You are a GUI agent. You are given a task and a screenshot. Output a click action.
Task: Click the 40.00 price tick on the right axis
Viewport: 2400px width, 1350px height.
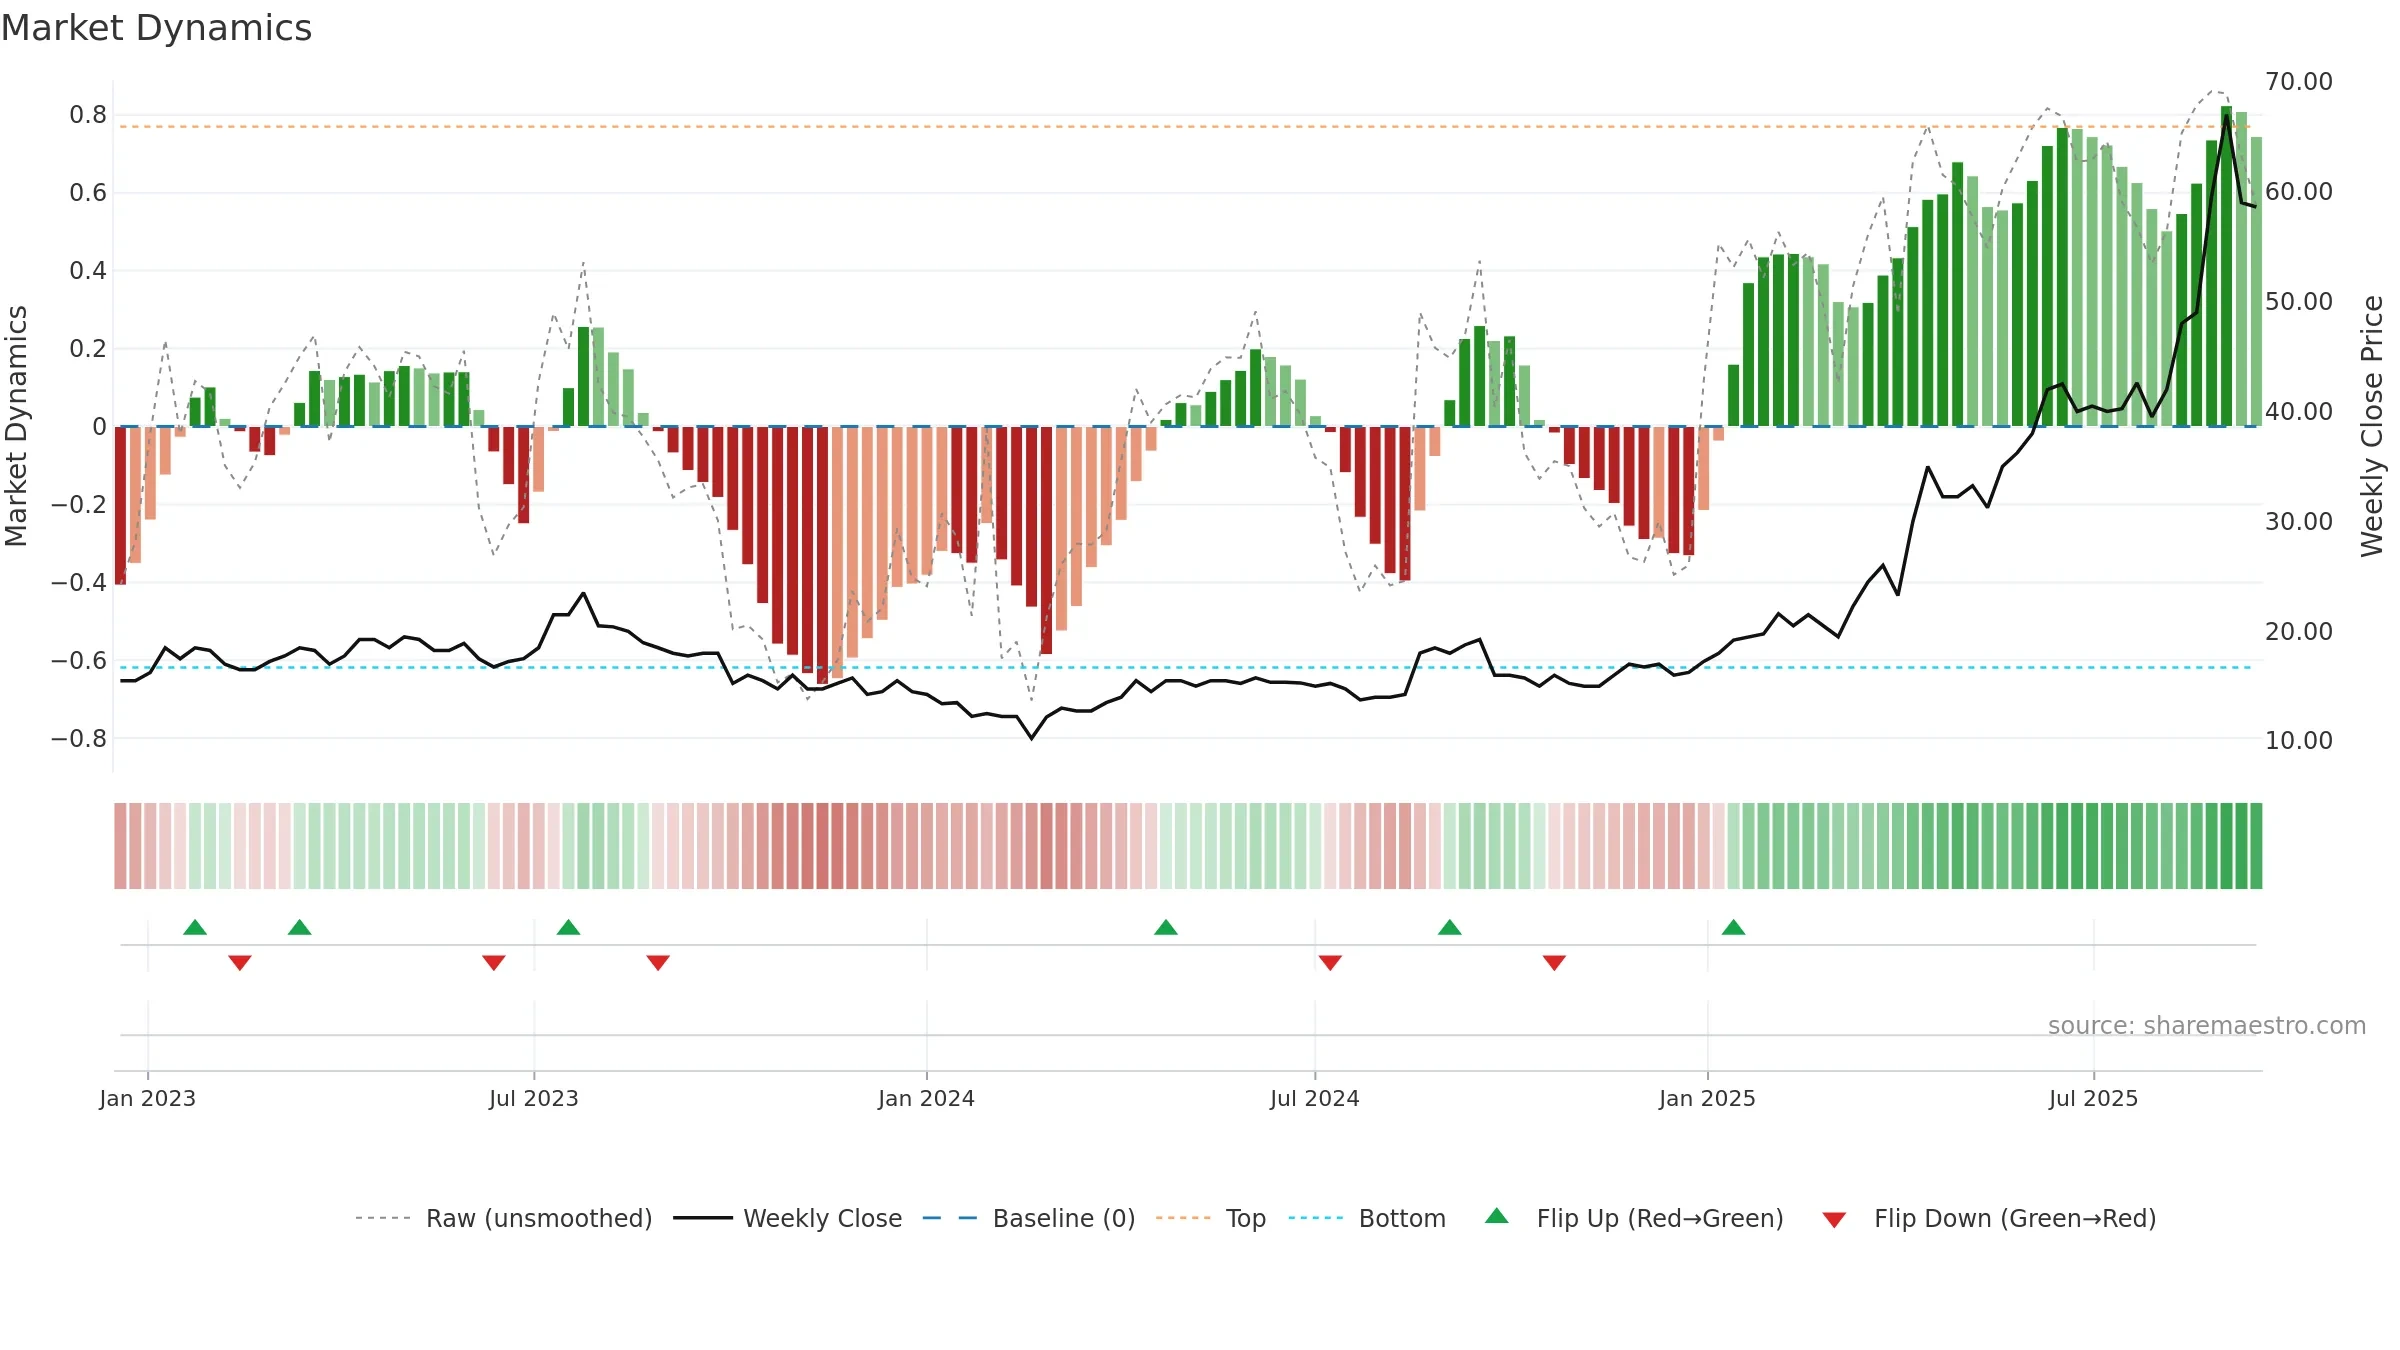point(2299,412)
